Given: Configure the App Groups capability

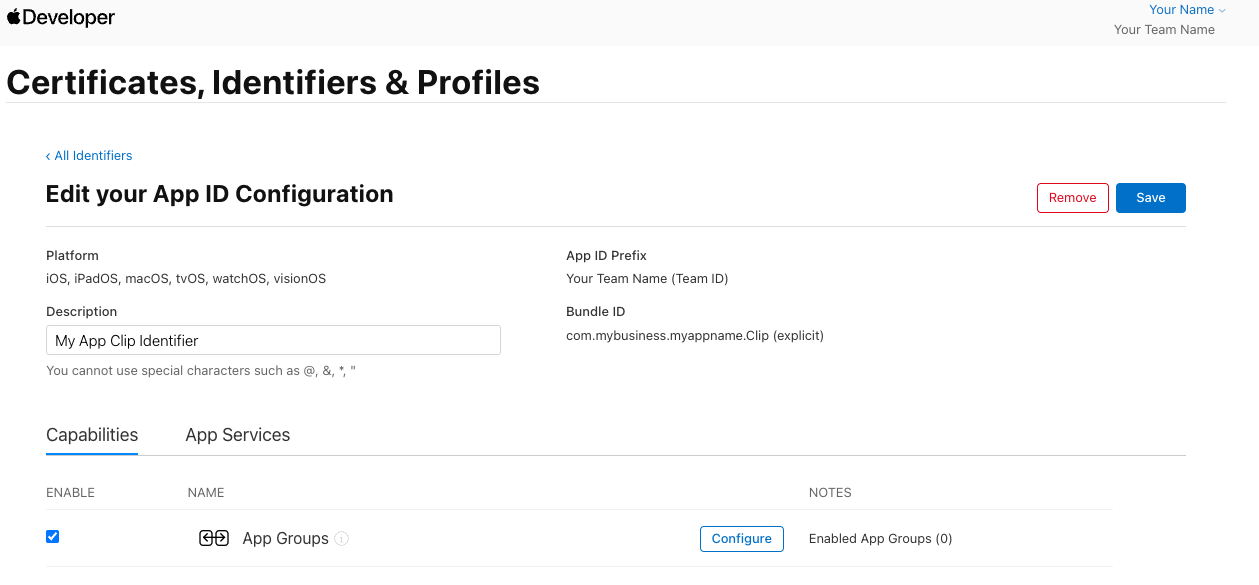Looking at the screenshot, I should pos(741,539).
